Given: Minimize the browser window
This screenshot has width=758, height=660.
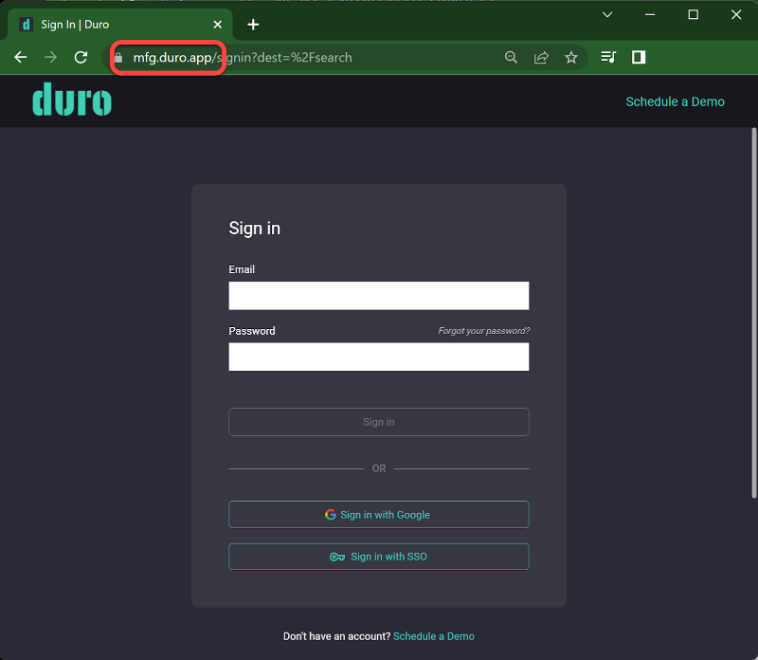Looking at the screenshot, I should click(650, 15).
